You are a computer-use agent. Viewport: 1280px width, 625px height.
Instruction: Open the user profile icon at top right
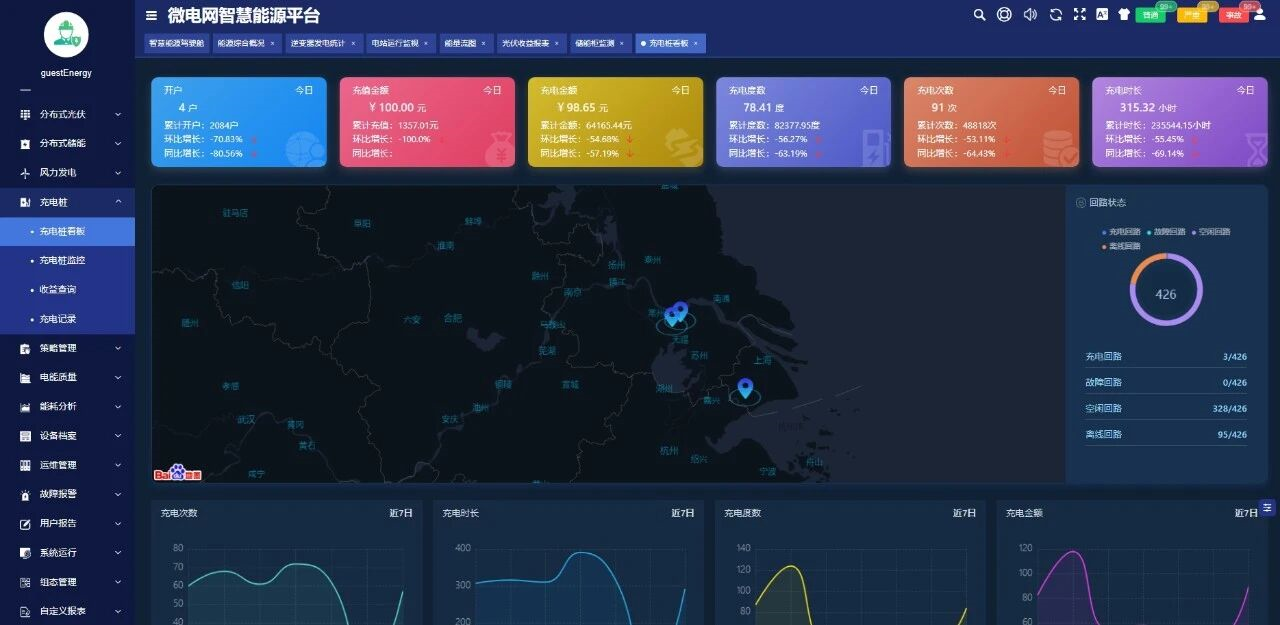[1259, 15]
